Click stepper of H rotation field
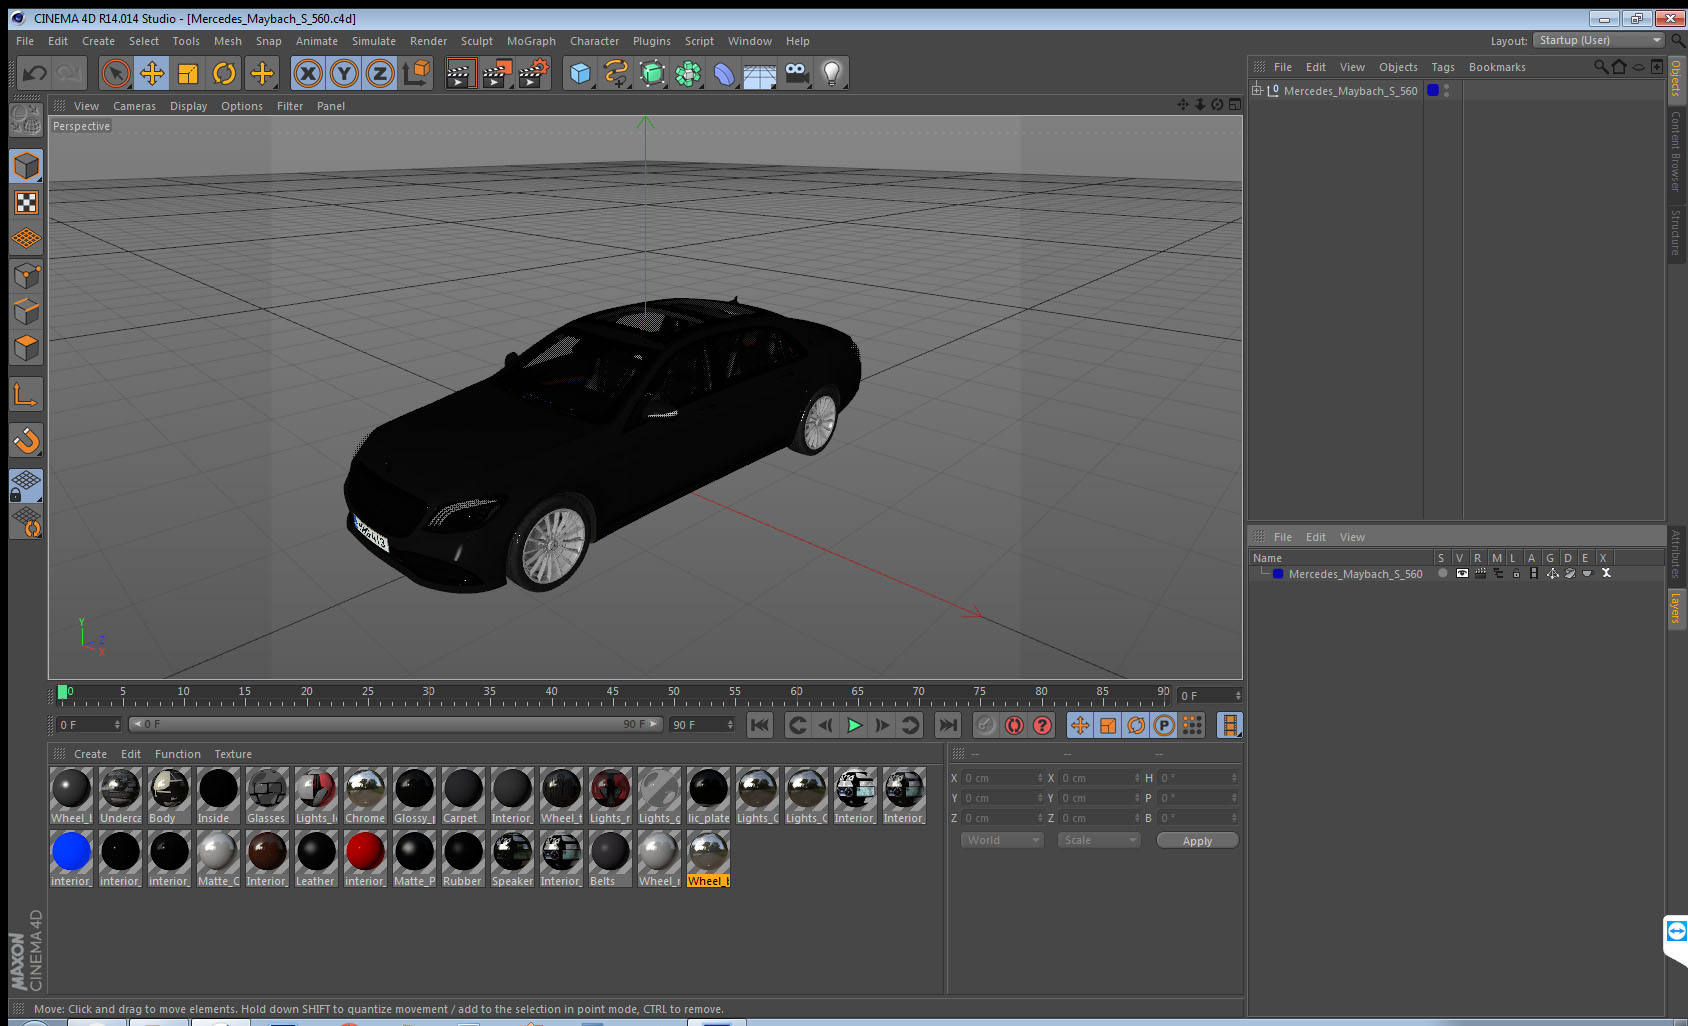The image size is (1688, 1026). (1234, 778)
